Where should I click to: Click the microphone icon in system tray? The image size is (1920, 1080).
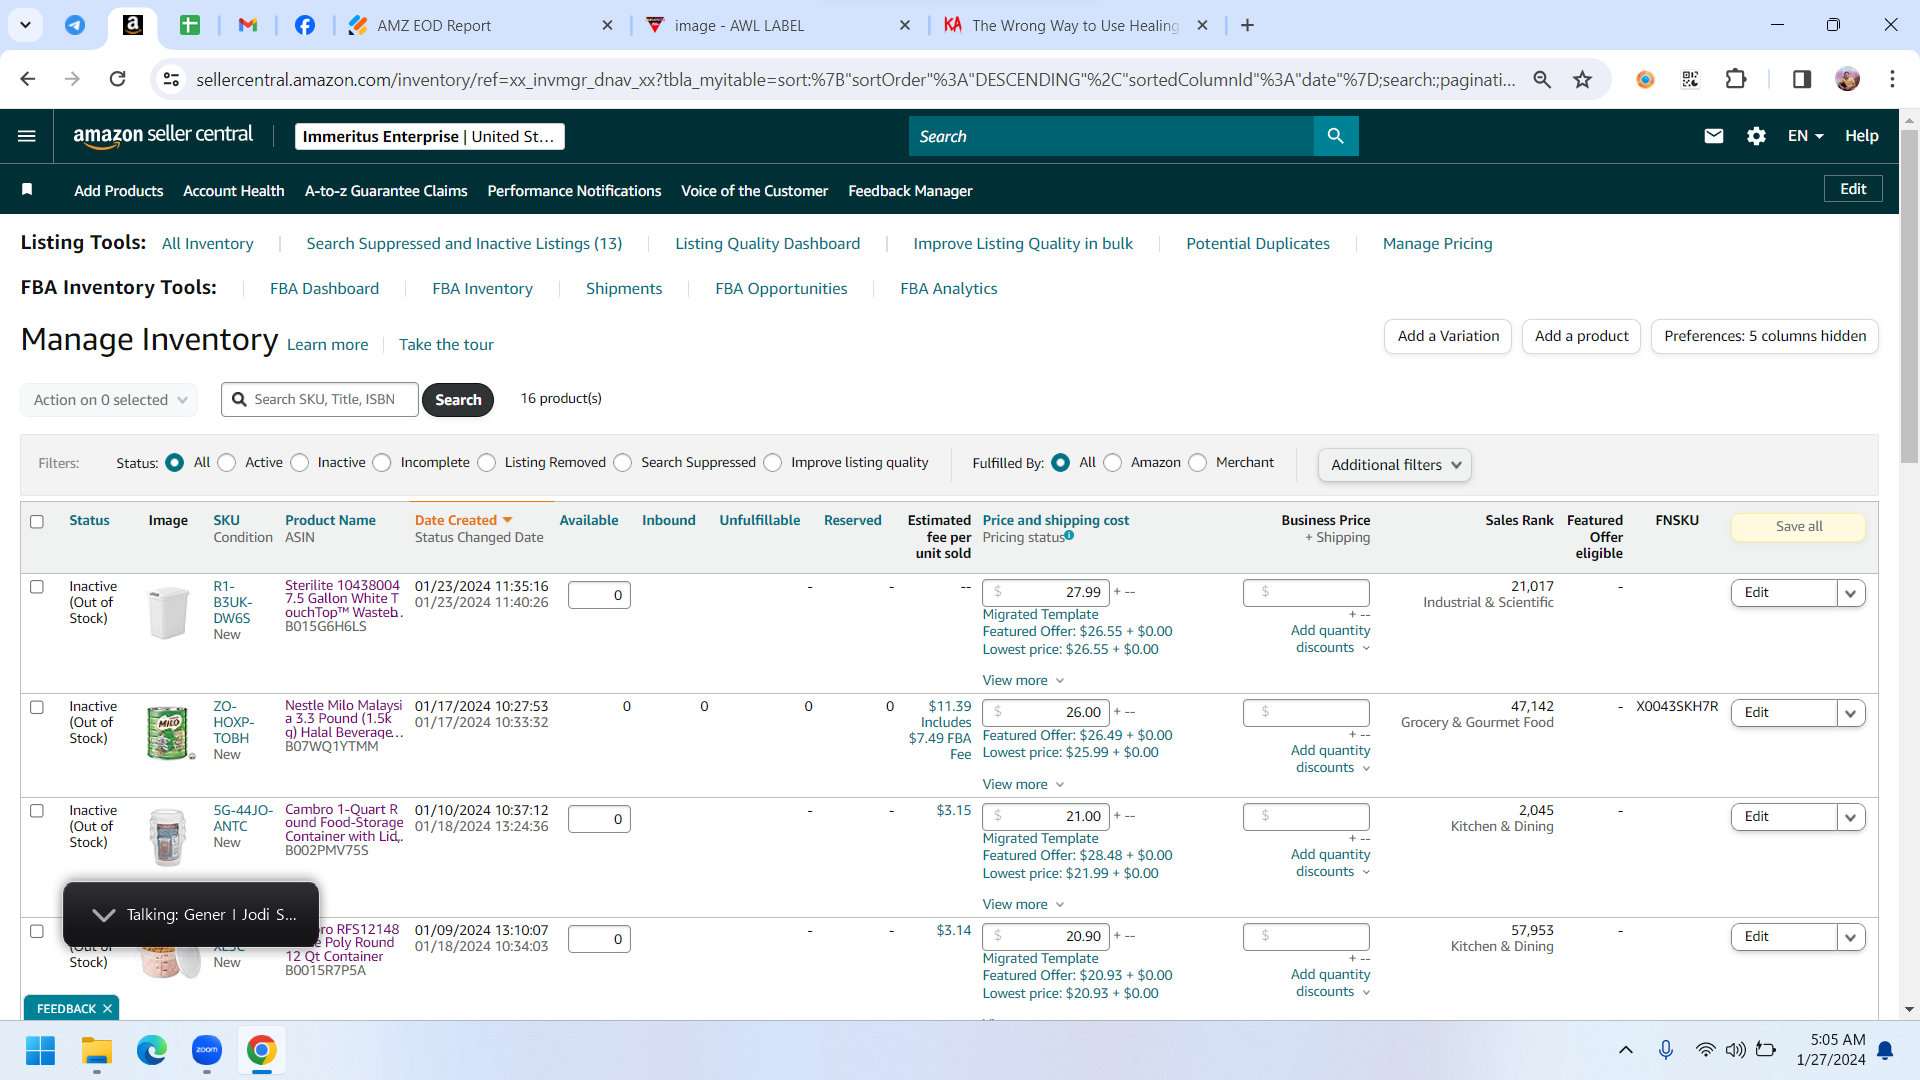[x=1666, y=1050]
